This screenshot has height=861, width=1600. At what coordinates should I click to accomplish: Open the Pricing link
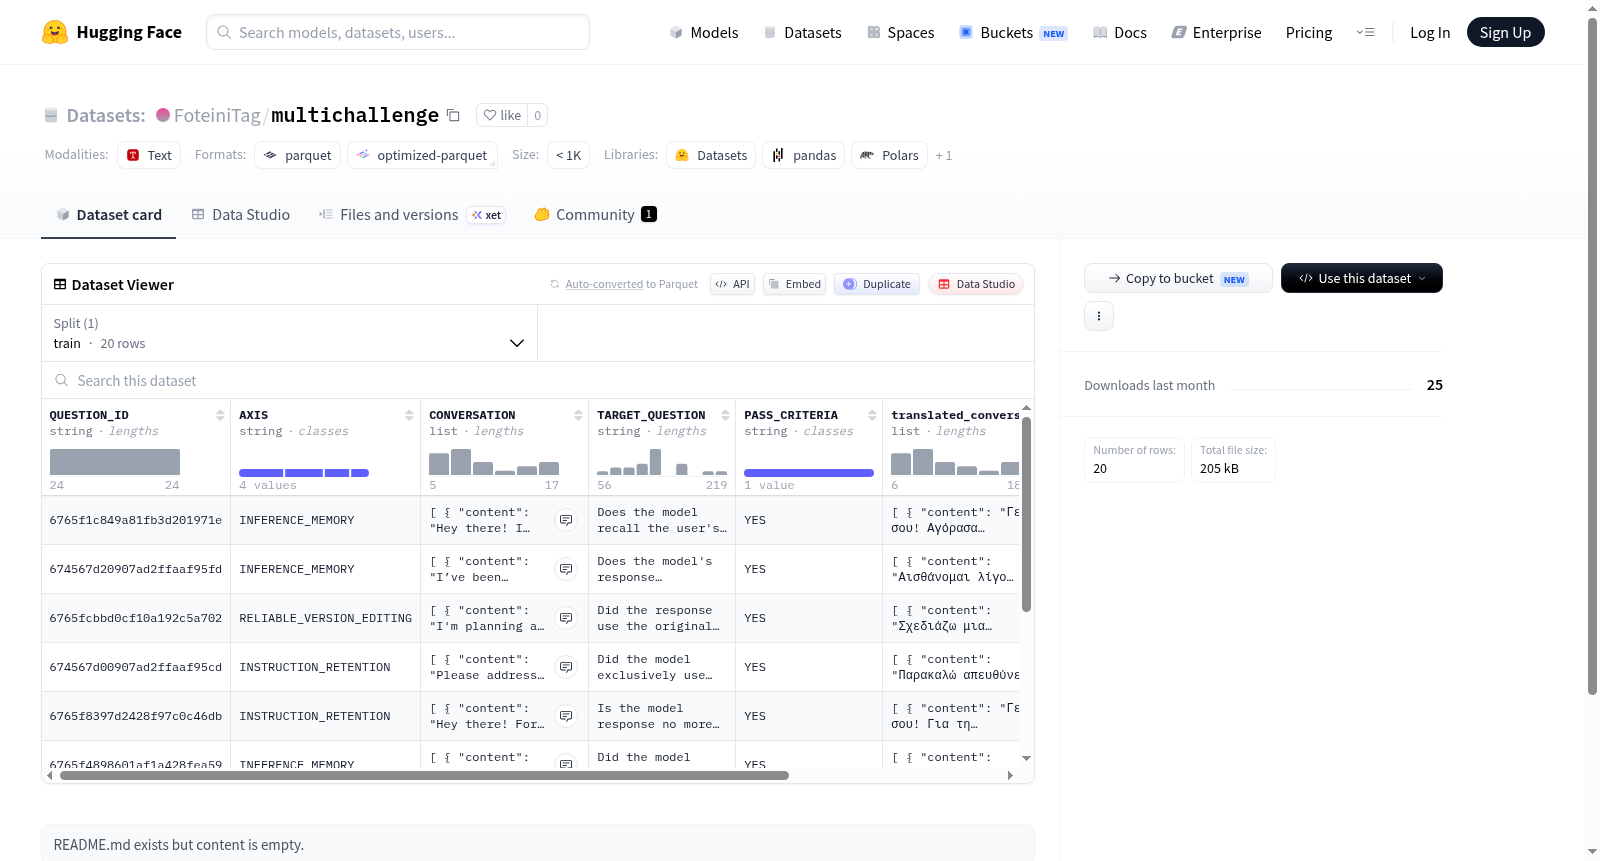1309,32
